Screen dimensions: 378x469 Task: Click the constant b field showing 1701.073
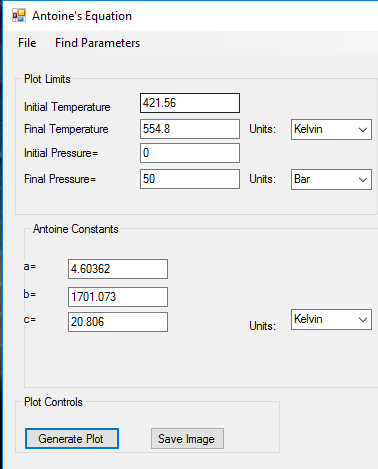click(118, 297)
